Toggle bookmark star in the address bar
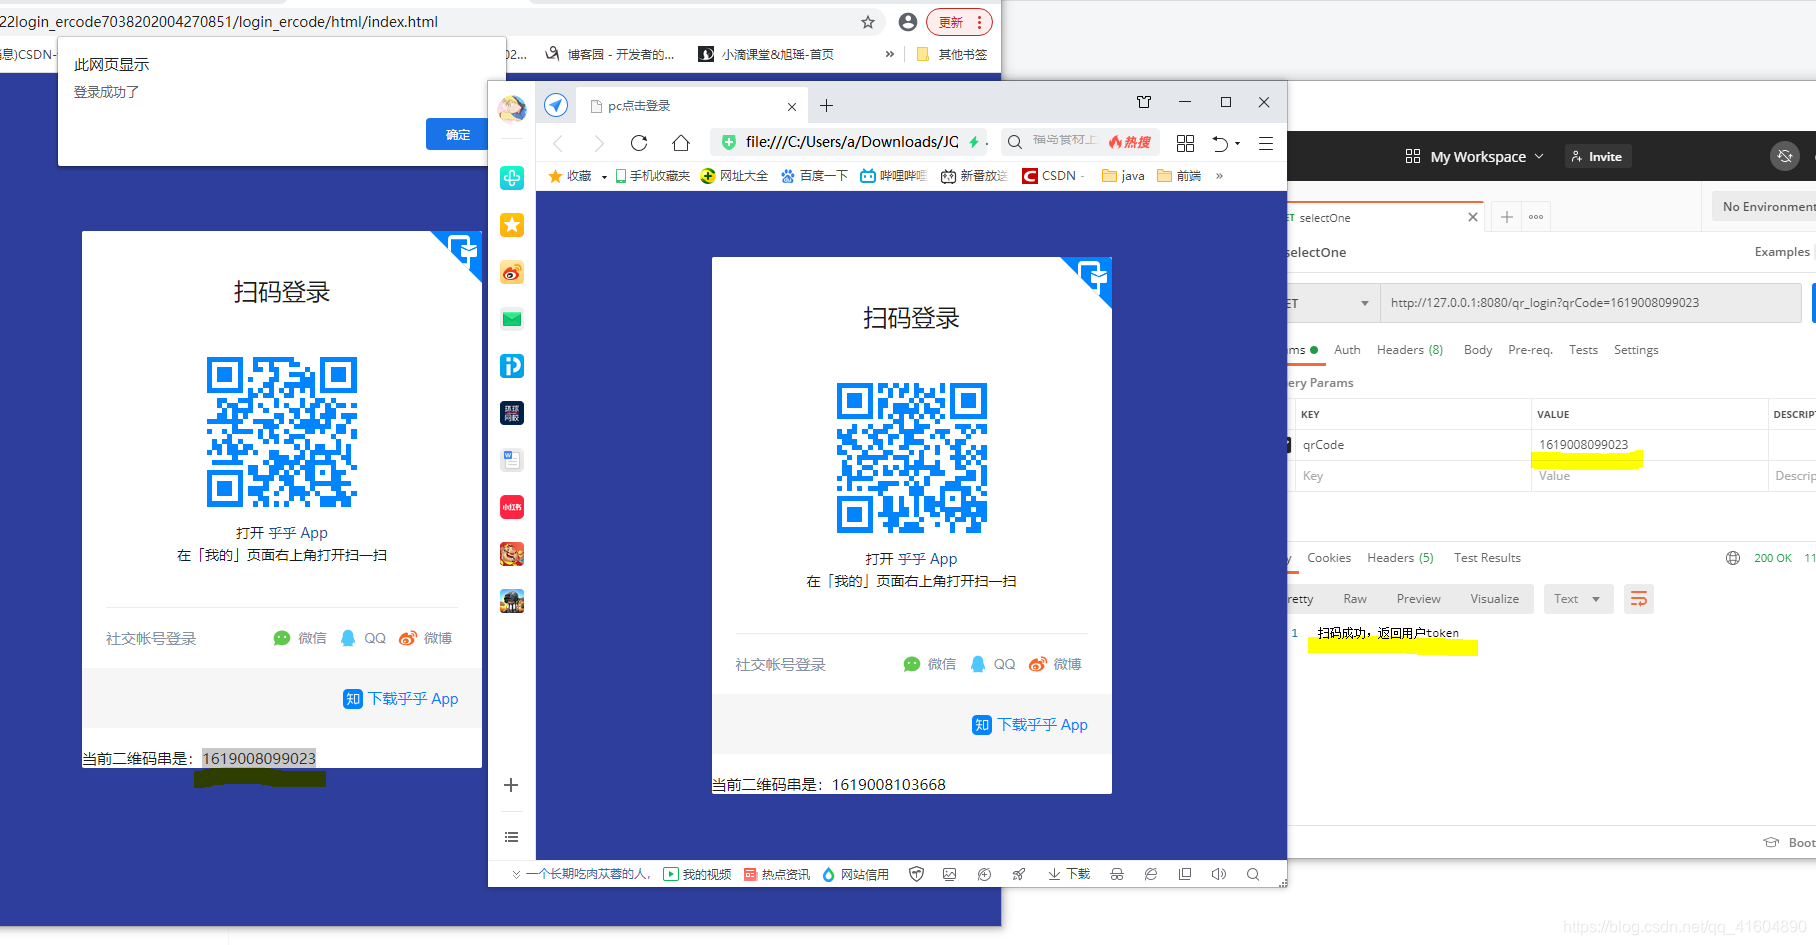This screenshot has width=1816, height=945. (x=868, y=21)
